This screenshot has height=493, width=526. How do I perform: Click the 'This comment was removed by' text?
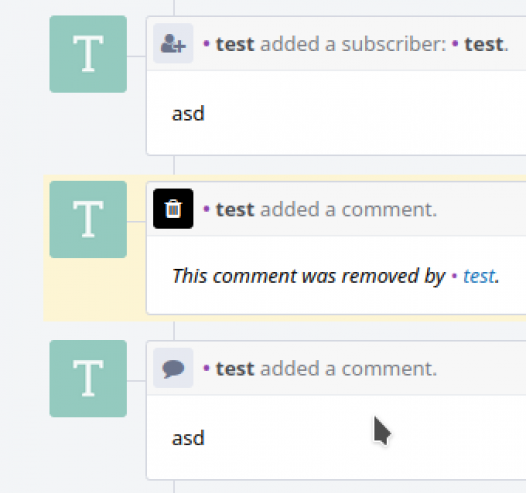pyautogui.click(x=309, y=276)
